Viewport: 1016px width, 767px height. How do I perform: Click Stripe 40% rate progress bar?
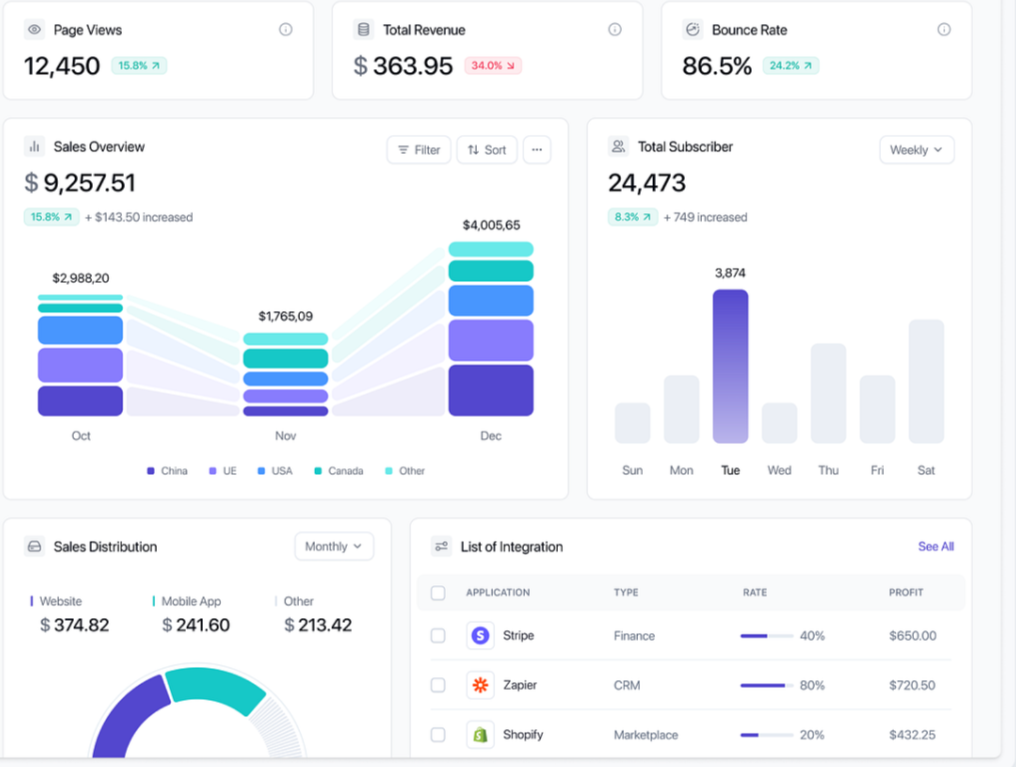tap(767, 636)
